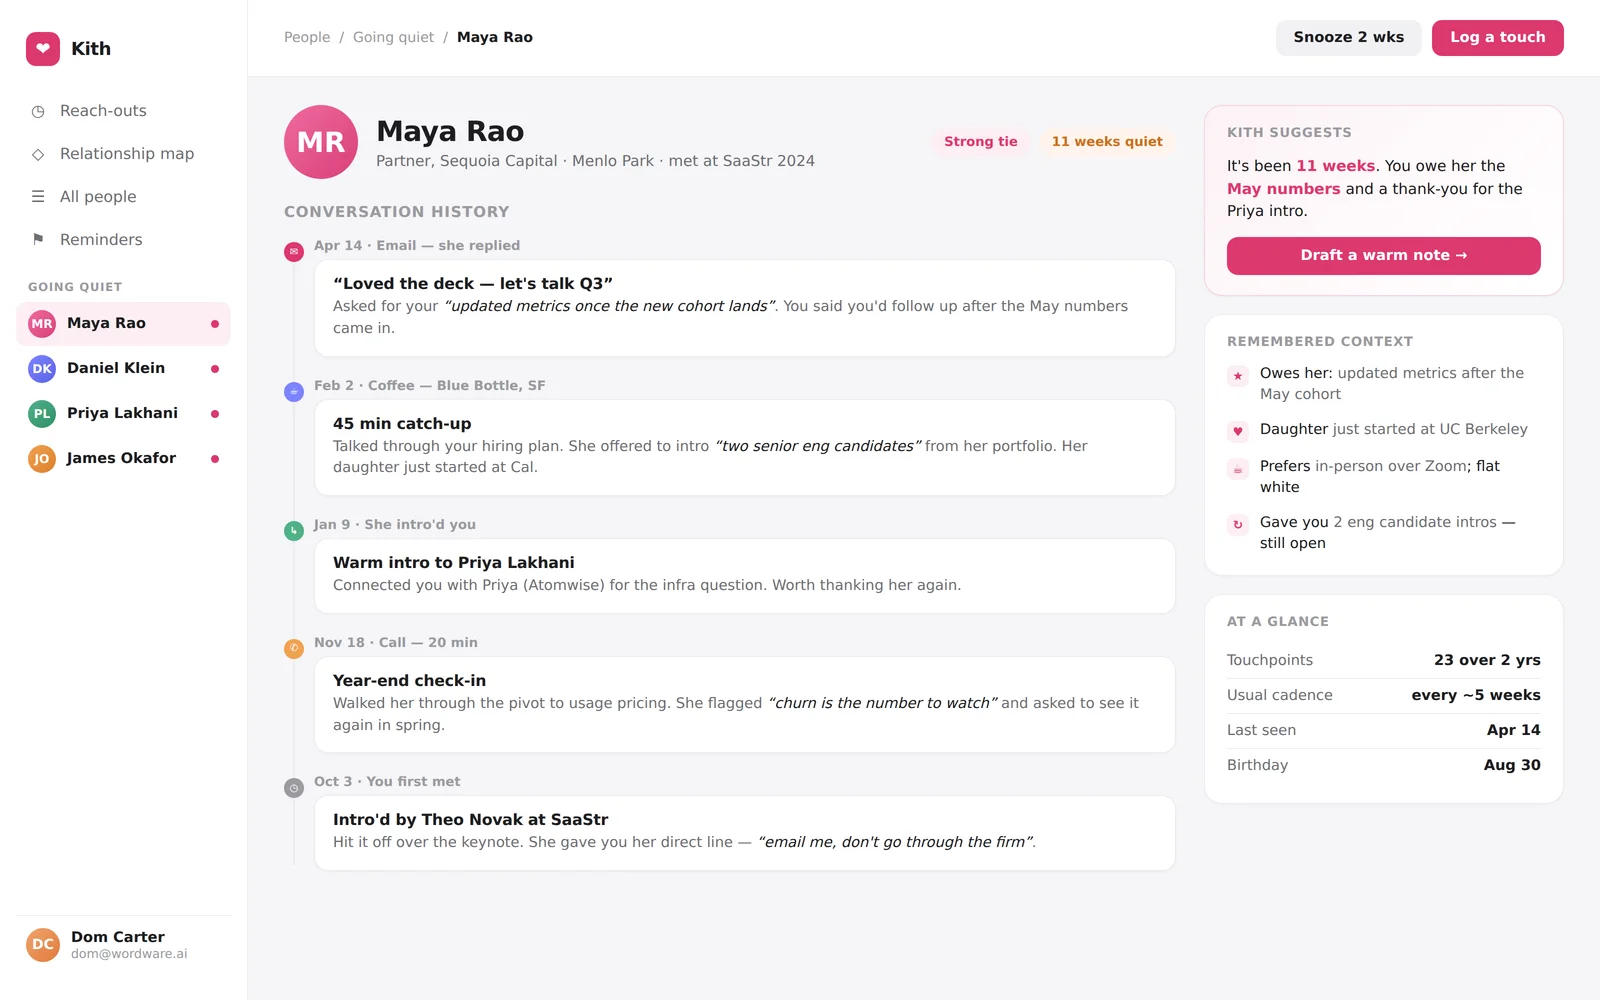This screenshot has width=1600, height=1000.
Task: Click the cup icon beside Prefers in-person
Action: click(x=1238, y=469)
